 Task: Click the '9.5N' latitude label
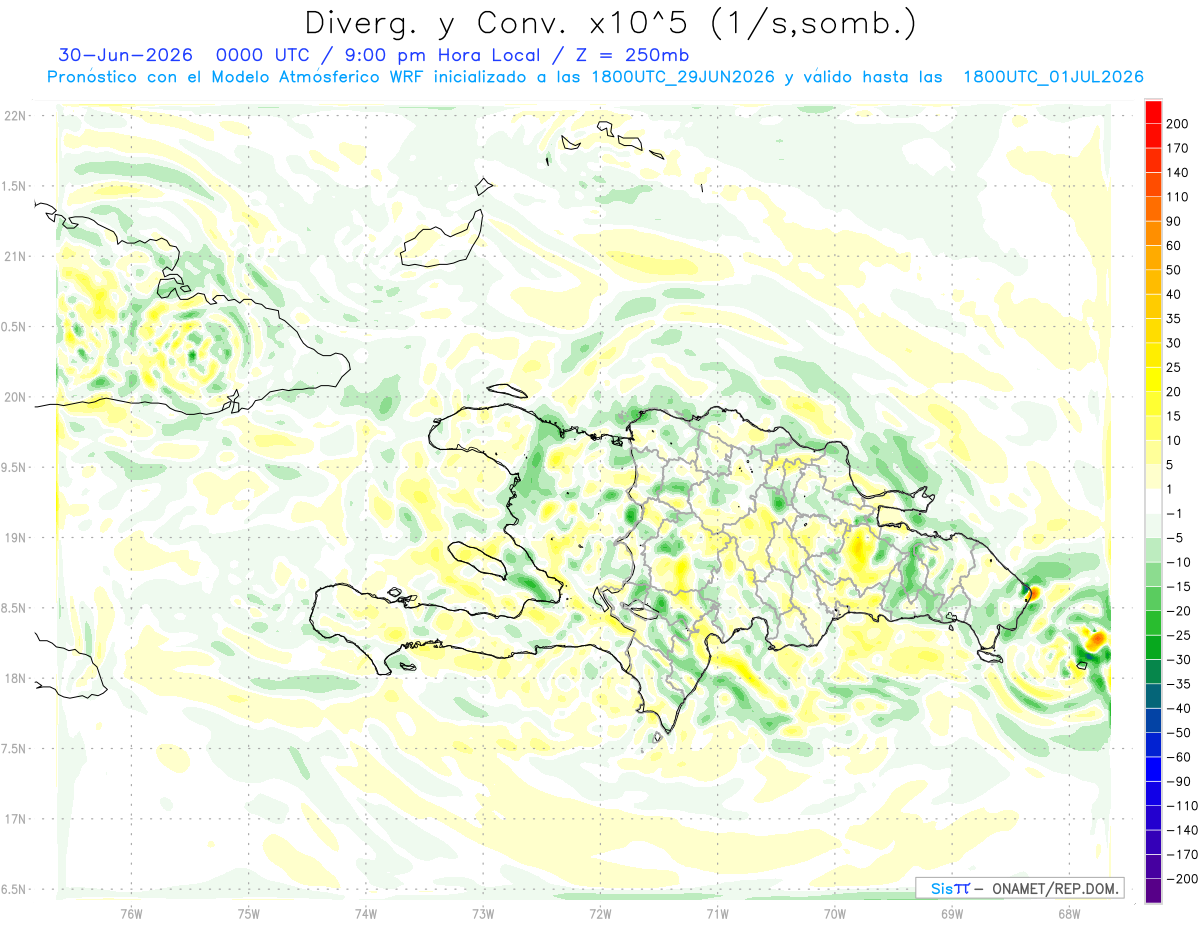tap(14, 468)
